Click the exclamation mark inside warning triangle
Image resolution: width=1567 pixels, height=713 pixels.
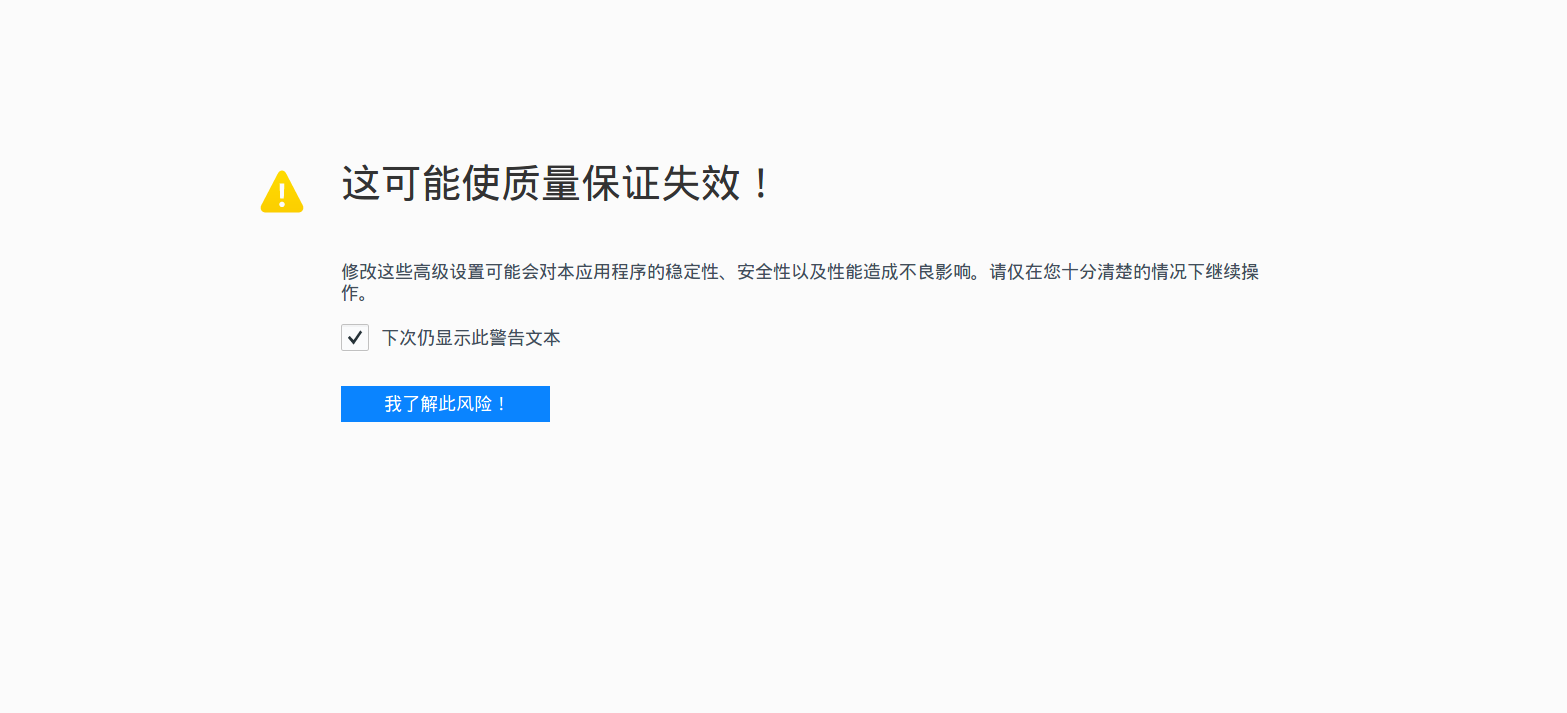click(282, 193)
